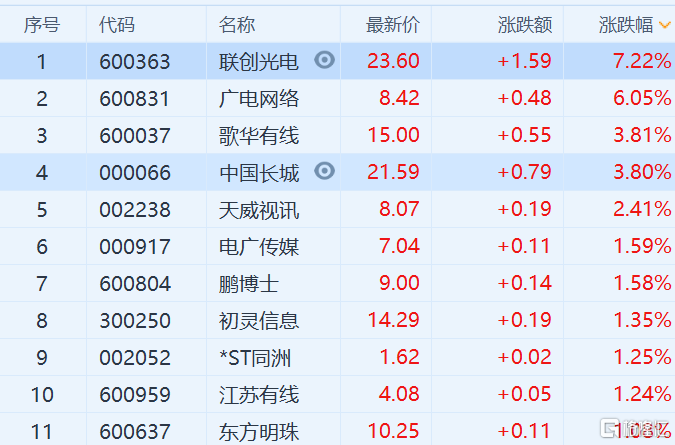675x445 pixels.
Task: Select the price 7.04
Action: click(399, 246)
